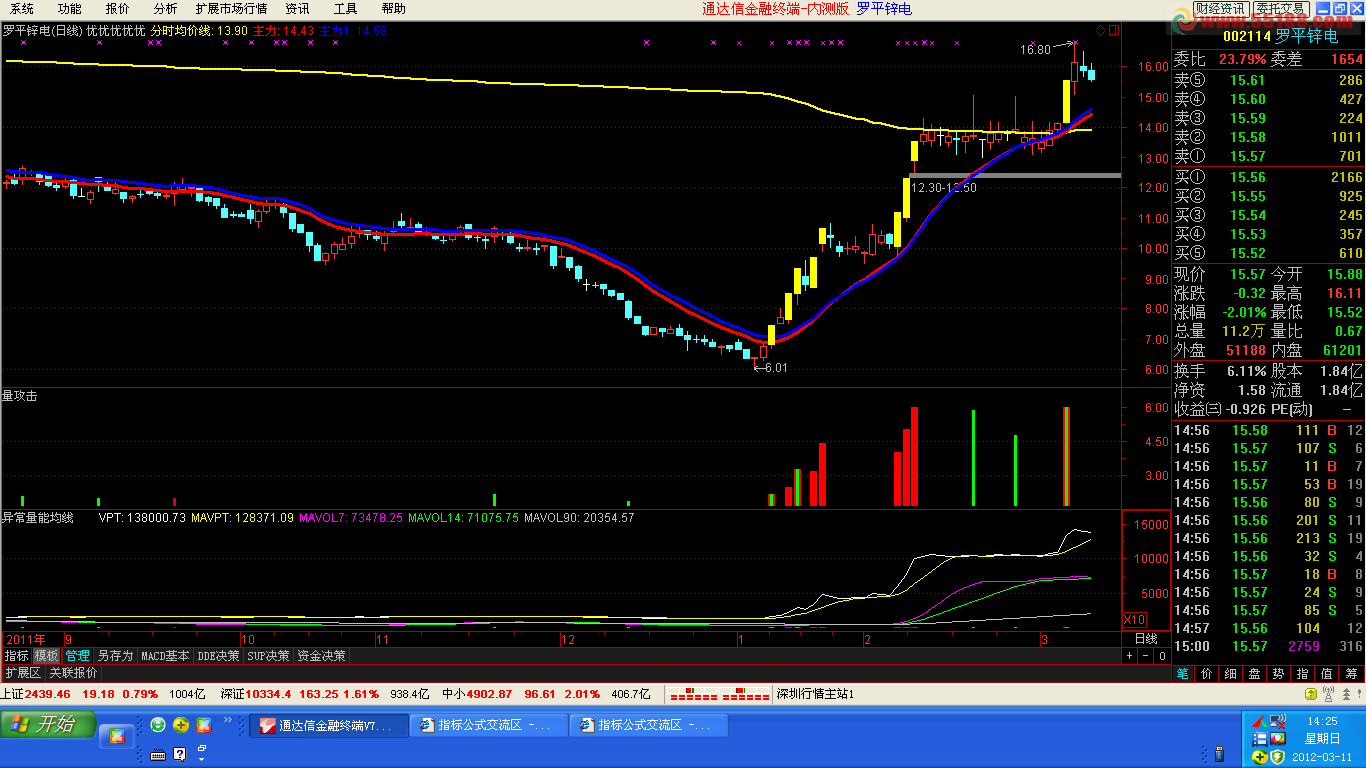The width and height of the screenshot is (1366, 768).
Task: Select the 盘 tab in quote panel
Action: pos(1255,673)
